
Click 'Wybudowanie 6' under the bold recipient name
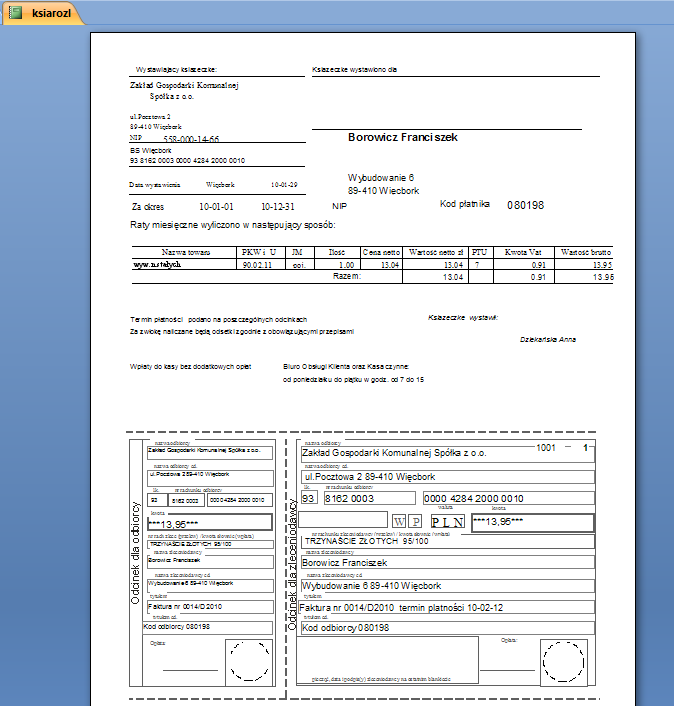pos(380,178)
